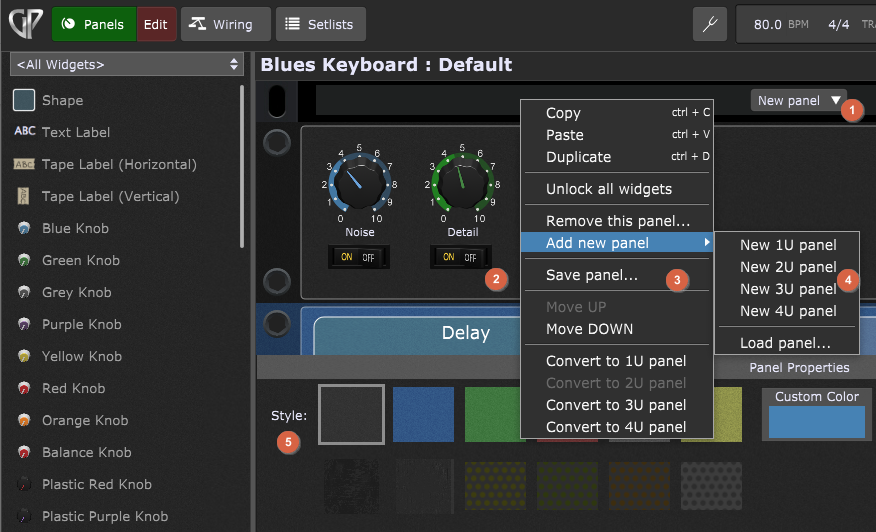Viewport: 876px width, 532px height.
Task: Select the Delay panel label
Action: click(465, 332)
